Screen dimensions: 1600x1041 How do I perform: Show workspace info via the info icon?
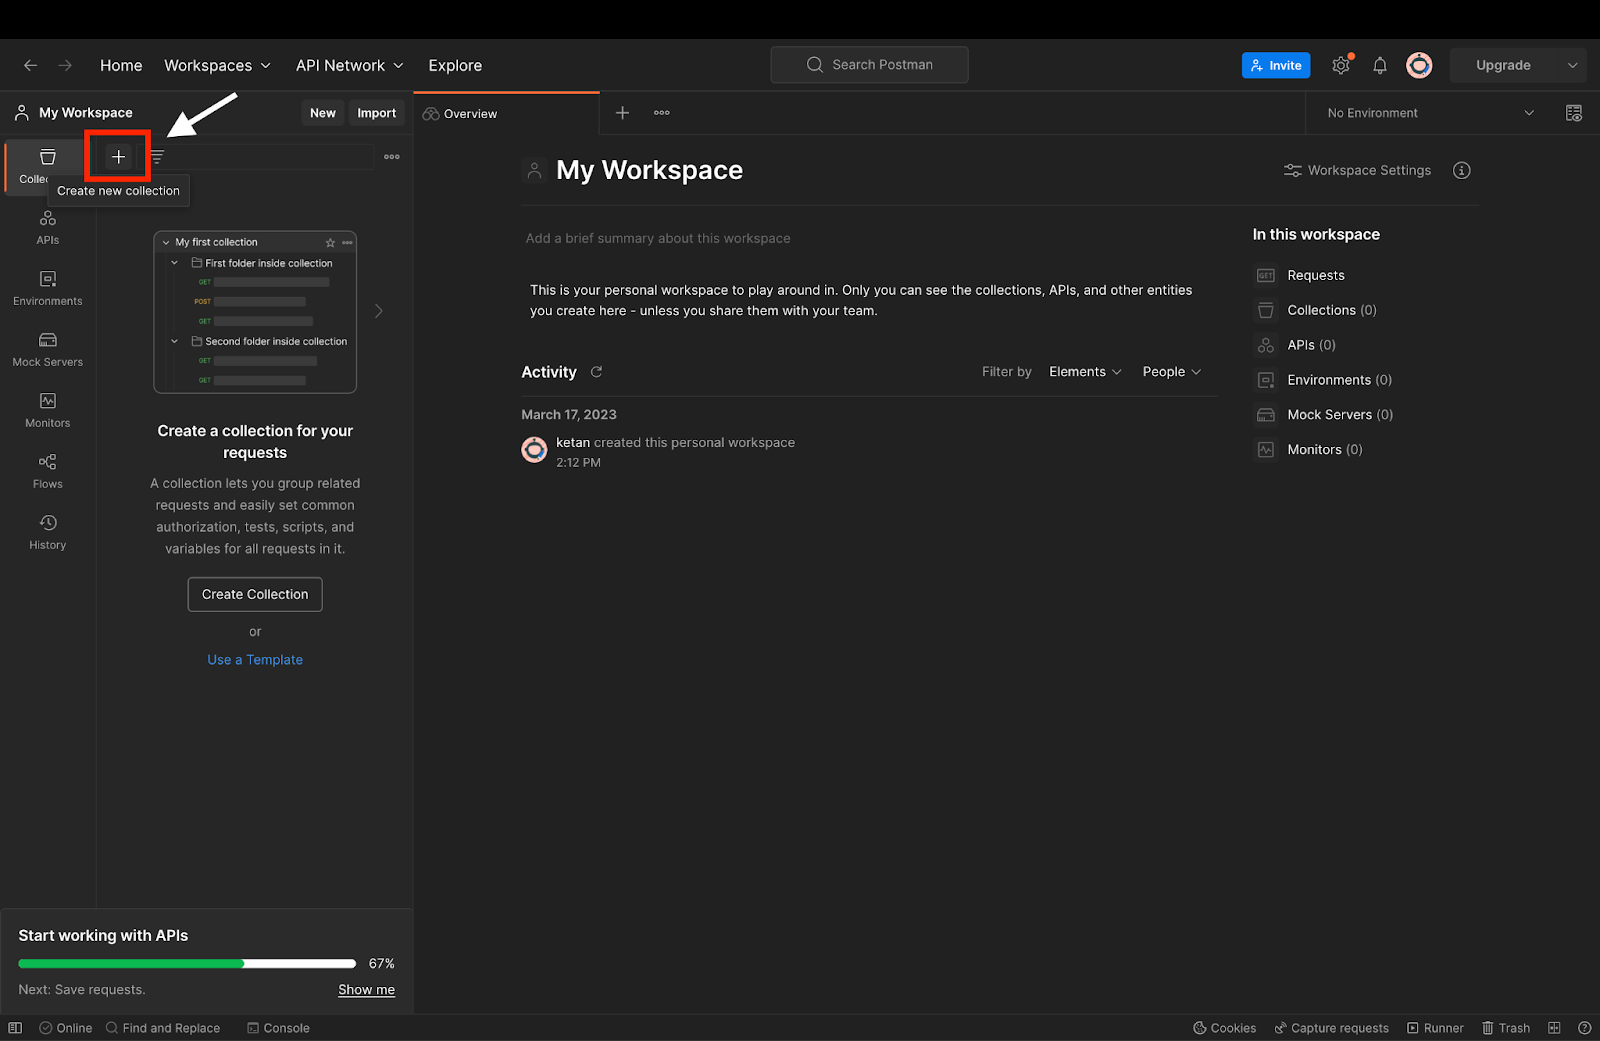pyautogui.click(x=1462, y=170)
